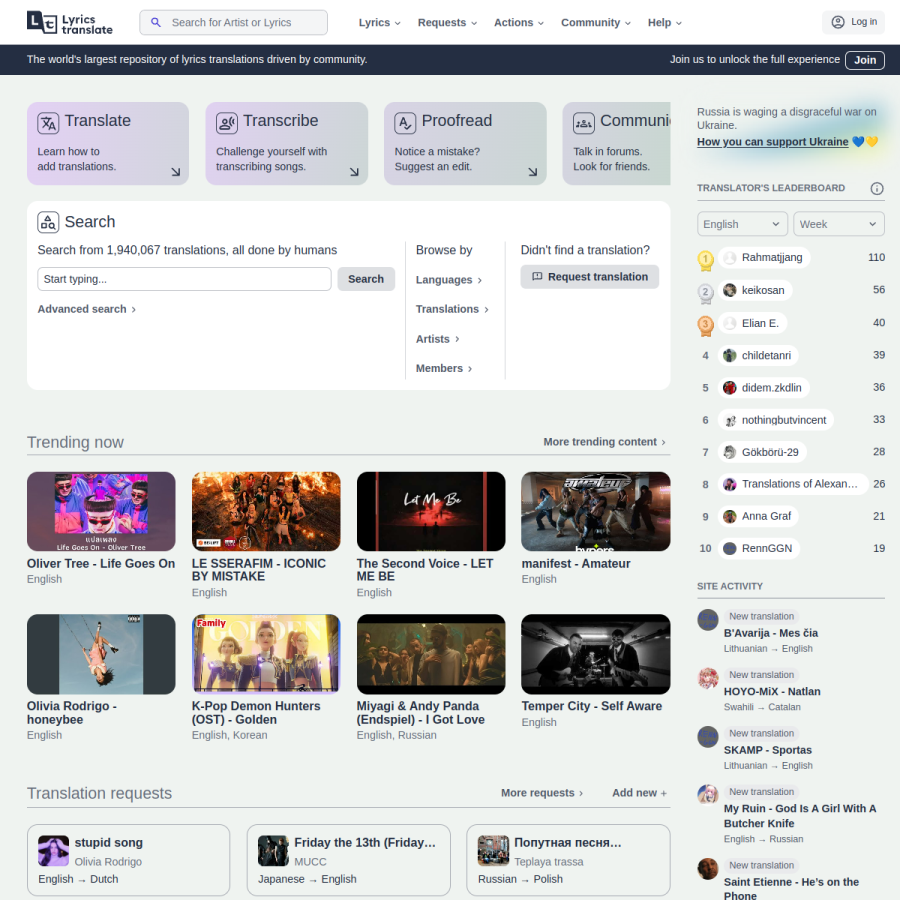Click the stupid song request cover
Screen dimensions: 900x900
coord(53,851)
